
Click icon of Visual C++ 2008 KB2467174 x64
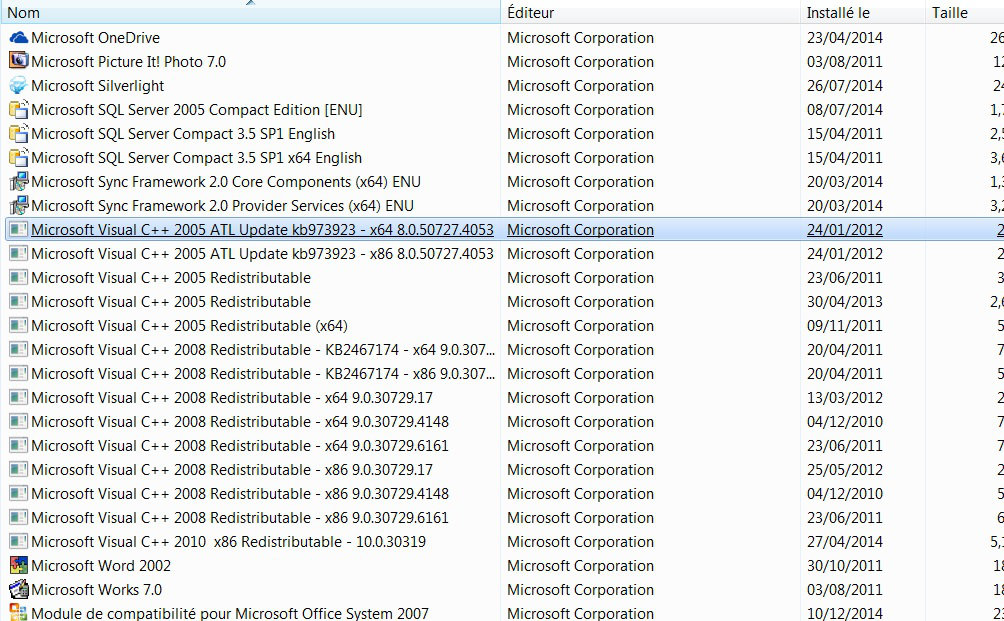point(19,350)
